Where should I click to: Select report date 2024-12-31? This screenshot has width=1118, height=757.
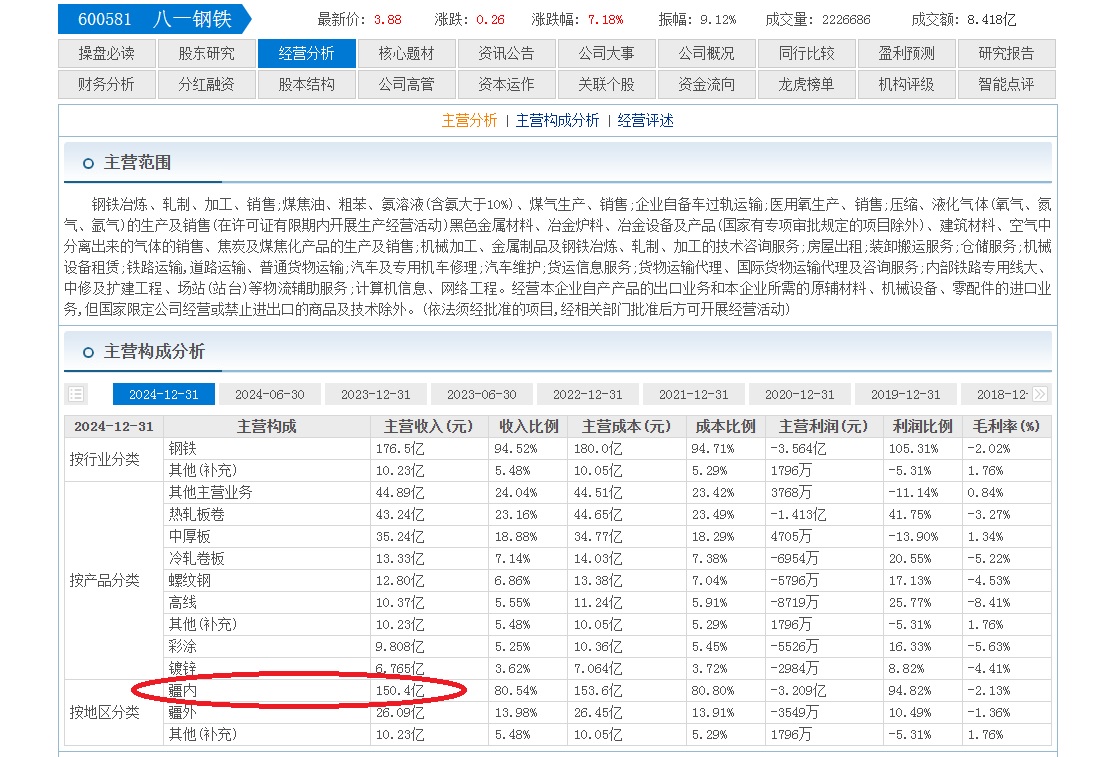click(164, 394)
